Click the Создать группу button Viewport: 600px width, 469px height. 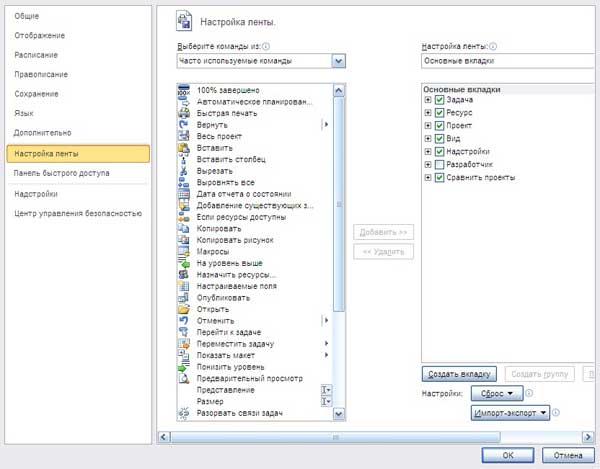(540, 374)
